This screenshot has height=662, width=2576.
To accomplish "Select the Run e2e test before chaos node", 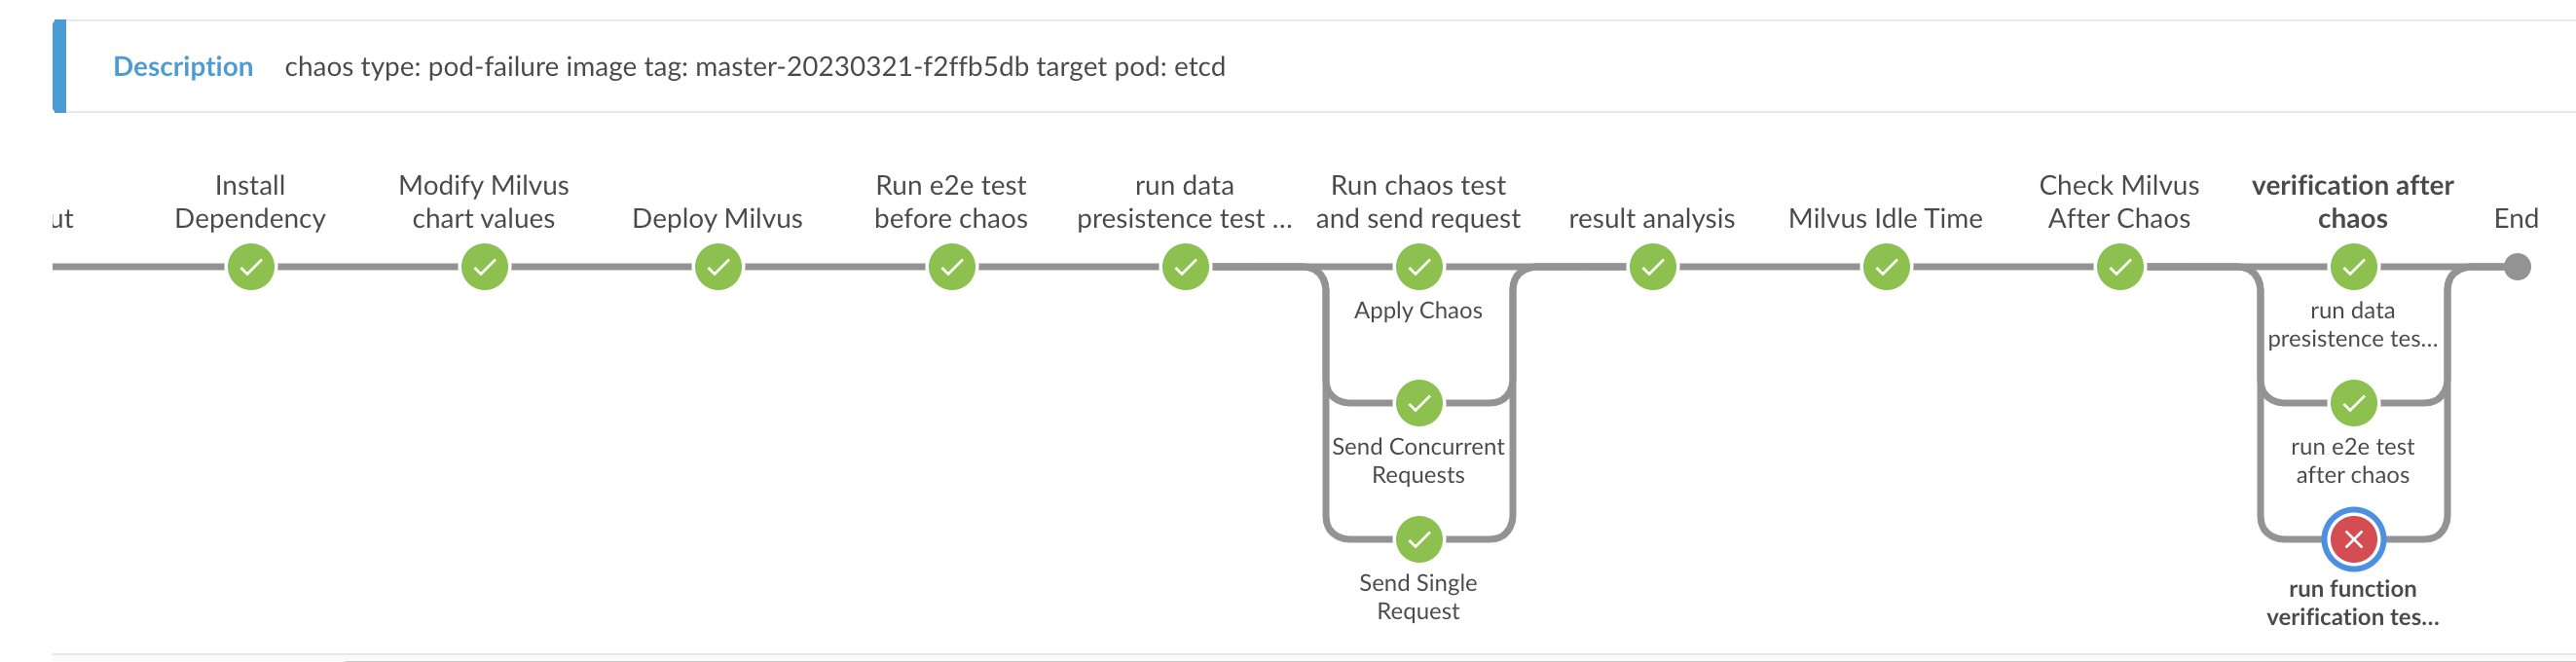I will (952, 266).
